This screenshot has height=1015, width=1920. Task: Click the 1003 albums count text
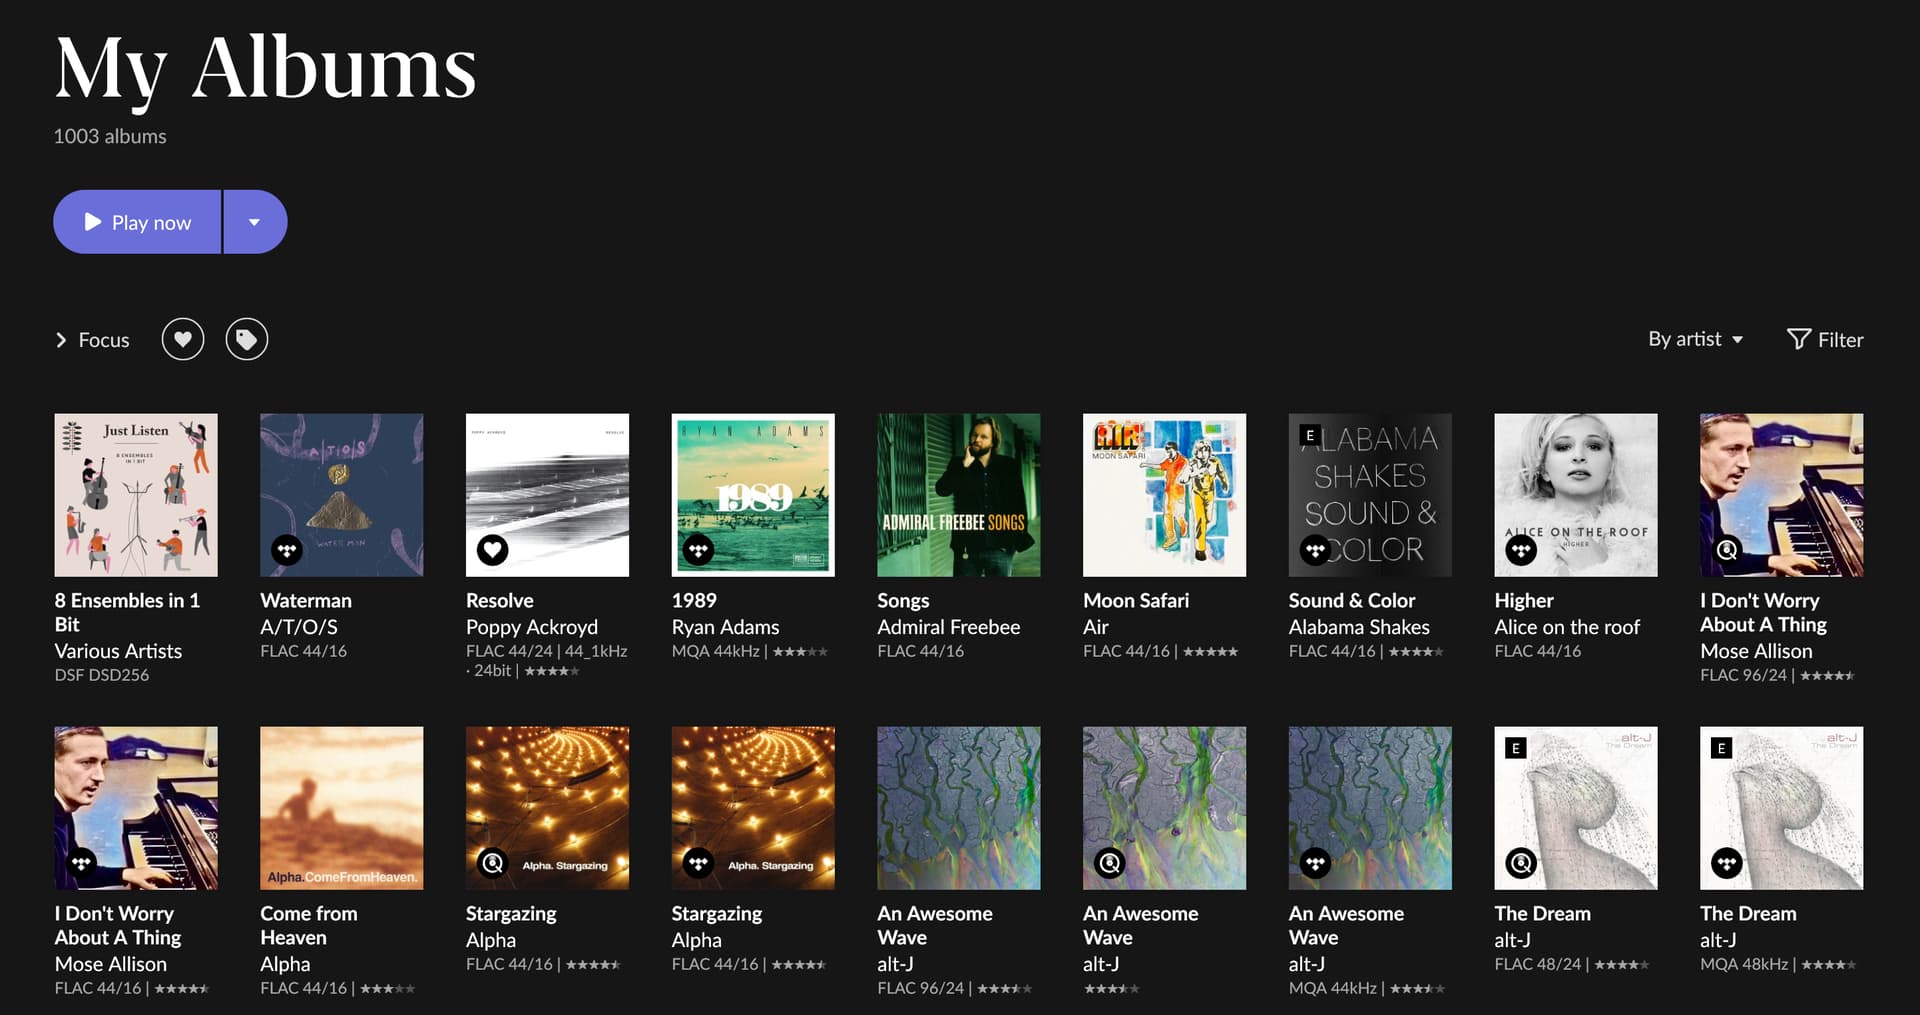[x=110, y=136]
